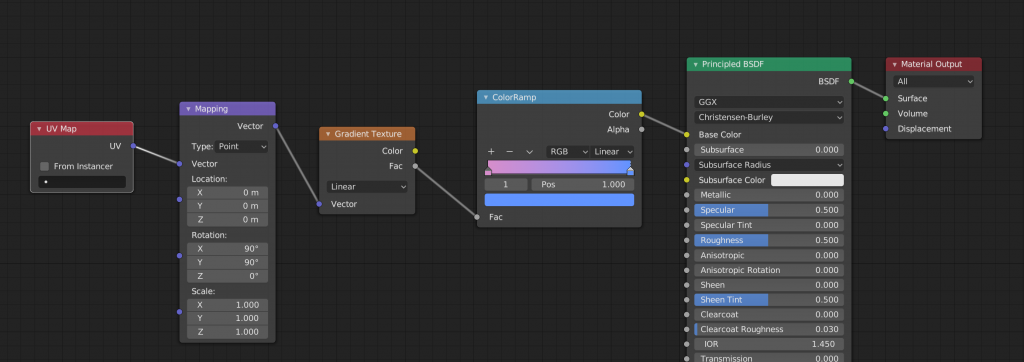Click the blue color stop swatch

pyautogui.click(x=559, y=200)
